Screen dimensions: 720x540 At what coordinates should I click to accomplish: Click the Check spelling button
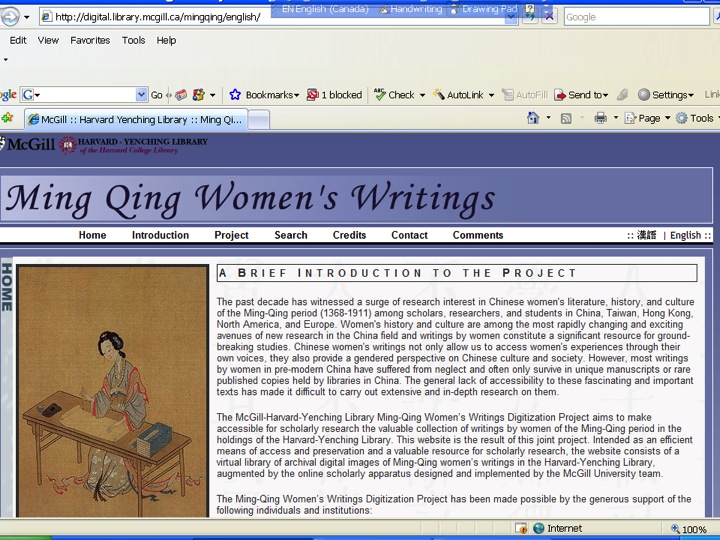click(394, 95)
